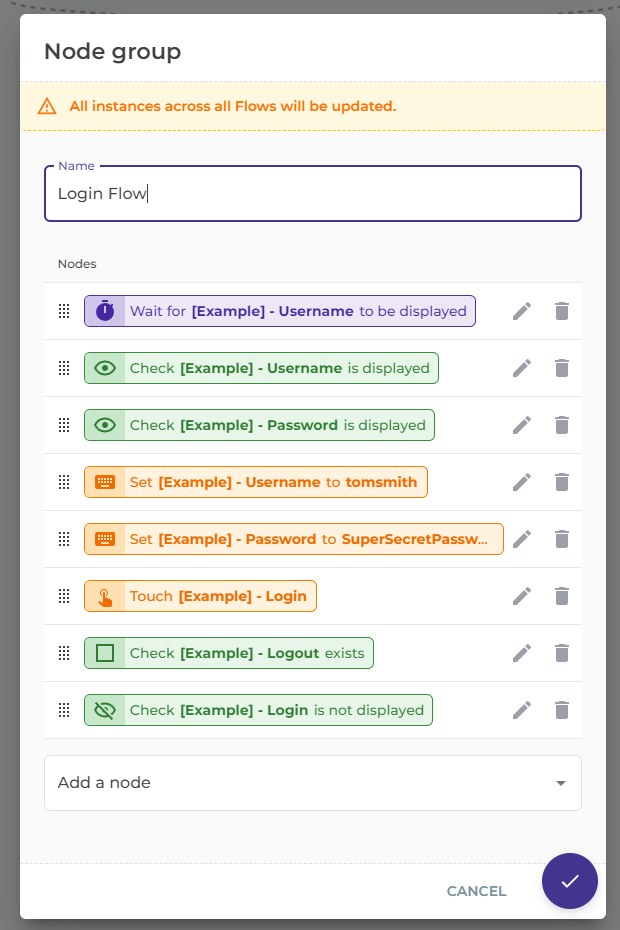Screen dimensions: 620x930
Task: Open the Add a node dropdown
Action: coord(300,783)
